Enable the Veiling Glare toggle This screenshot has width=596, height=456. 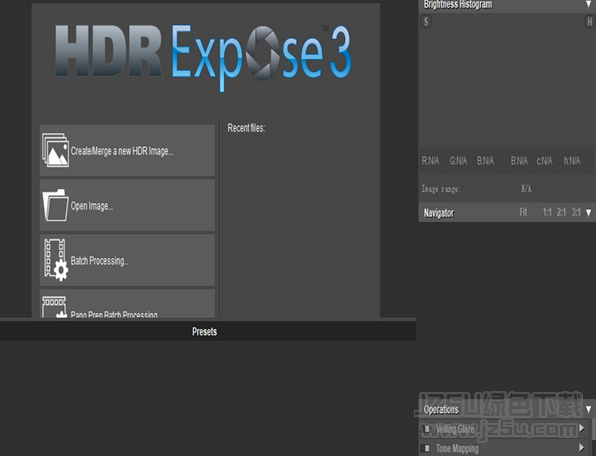tap(426, 429)
